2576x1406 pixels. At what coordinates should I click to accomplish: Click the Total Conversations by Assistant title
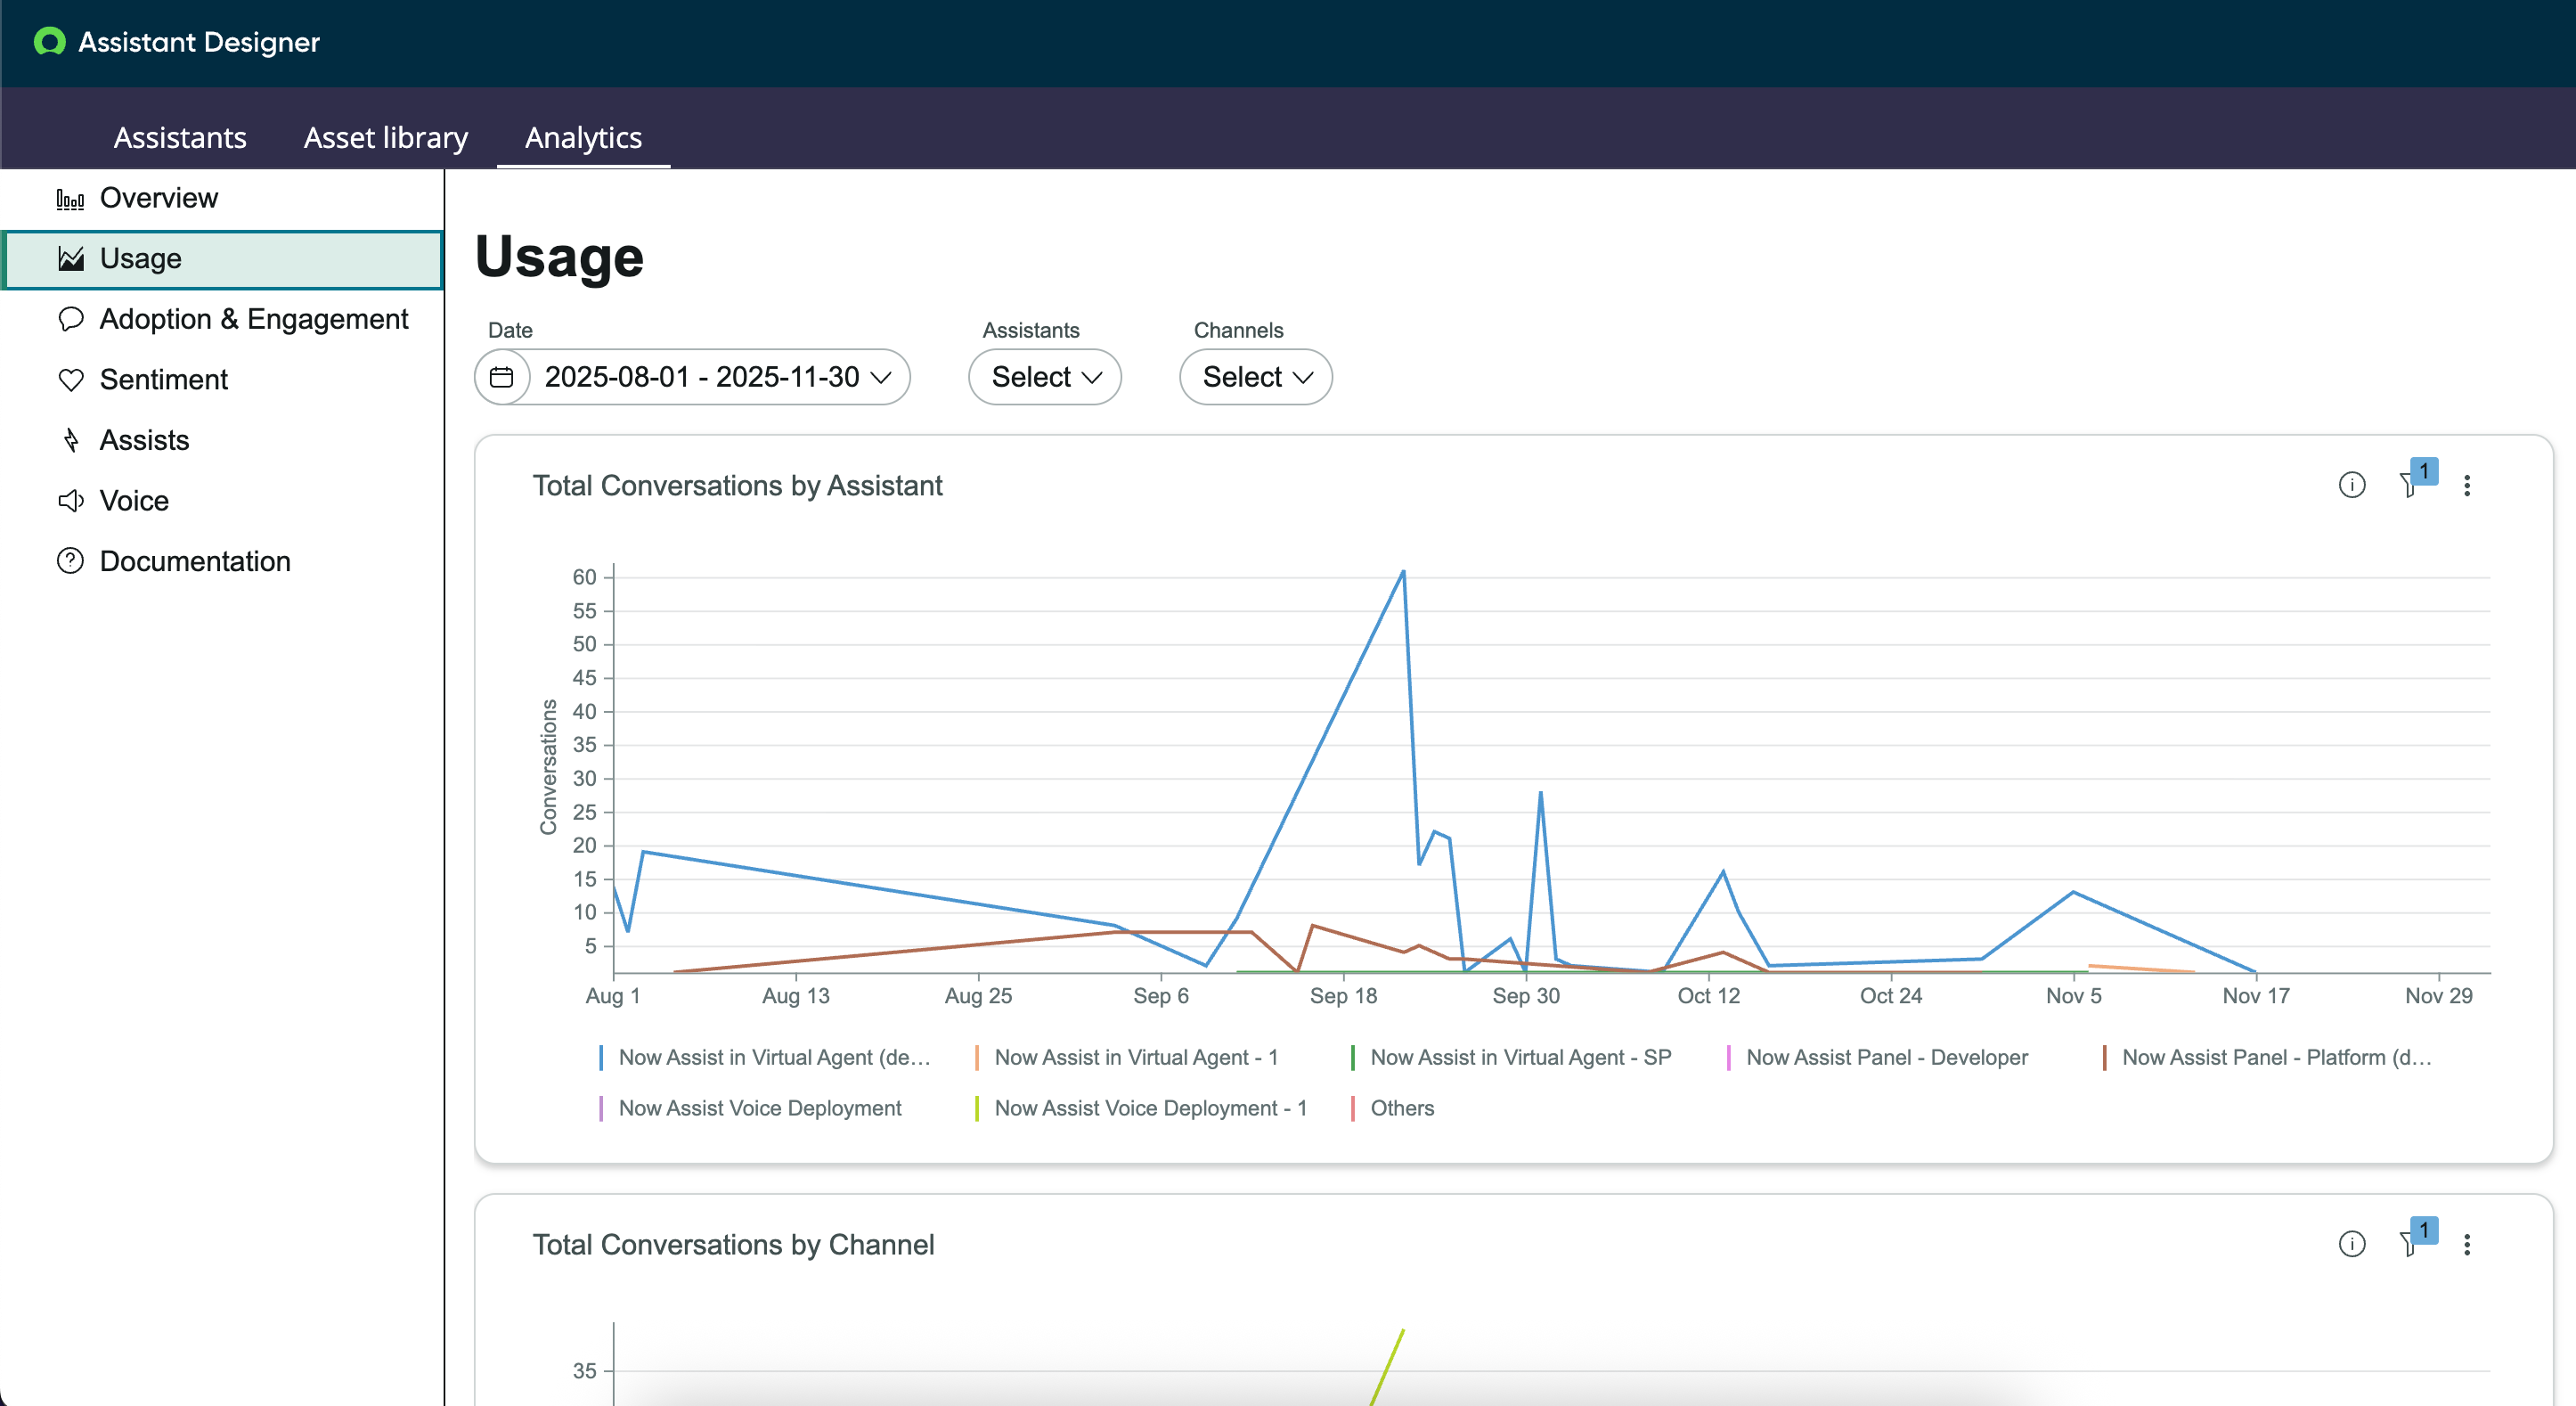click(738, 486)
